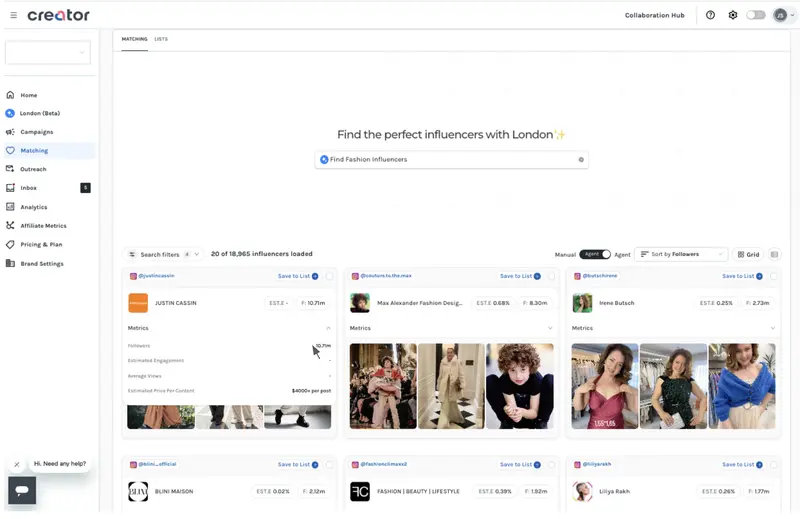
Task: Open the help question mark icon
Action: pyautogui.click(x=710, y=15)
